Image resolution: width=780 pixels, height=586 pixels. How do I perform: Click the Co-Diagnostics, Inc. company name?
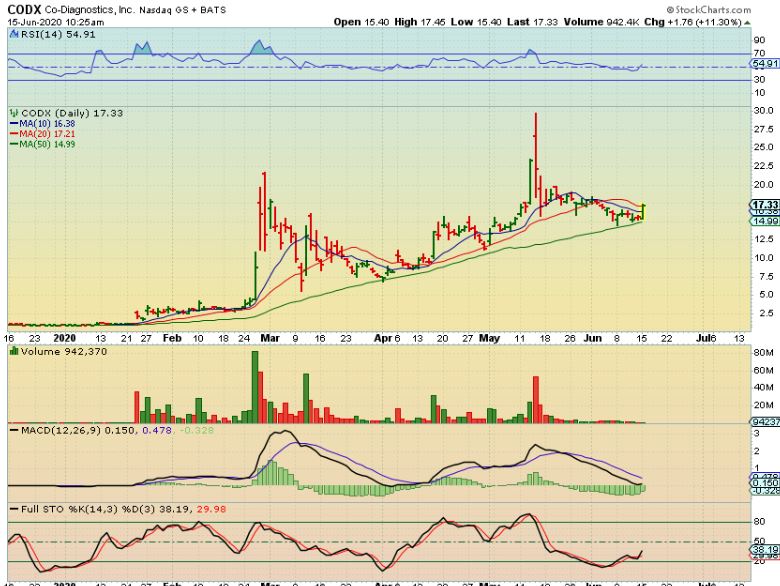coord(89,10)
